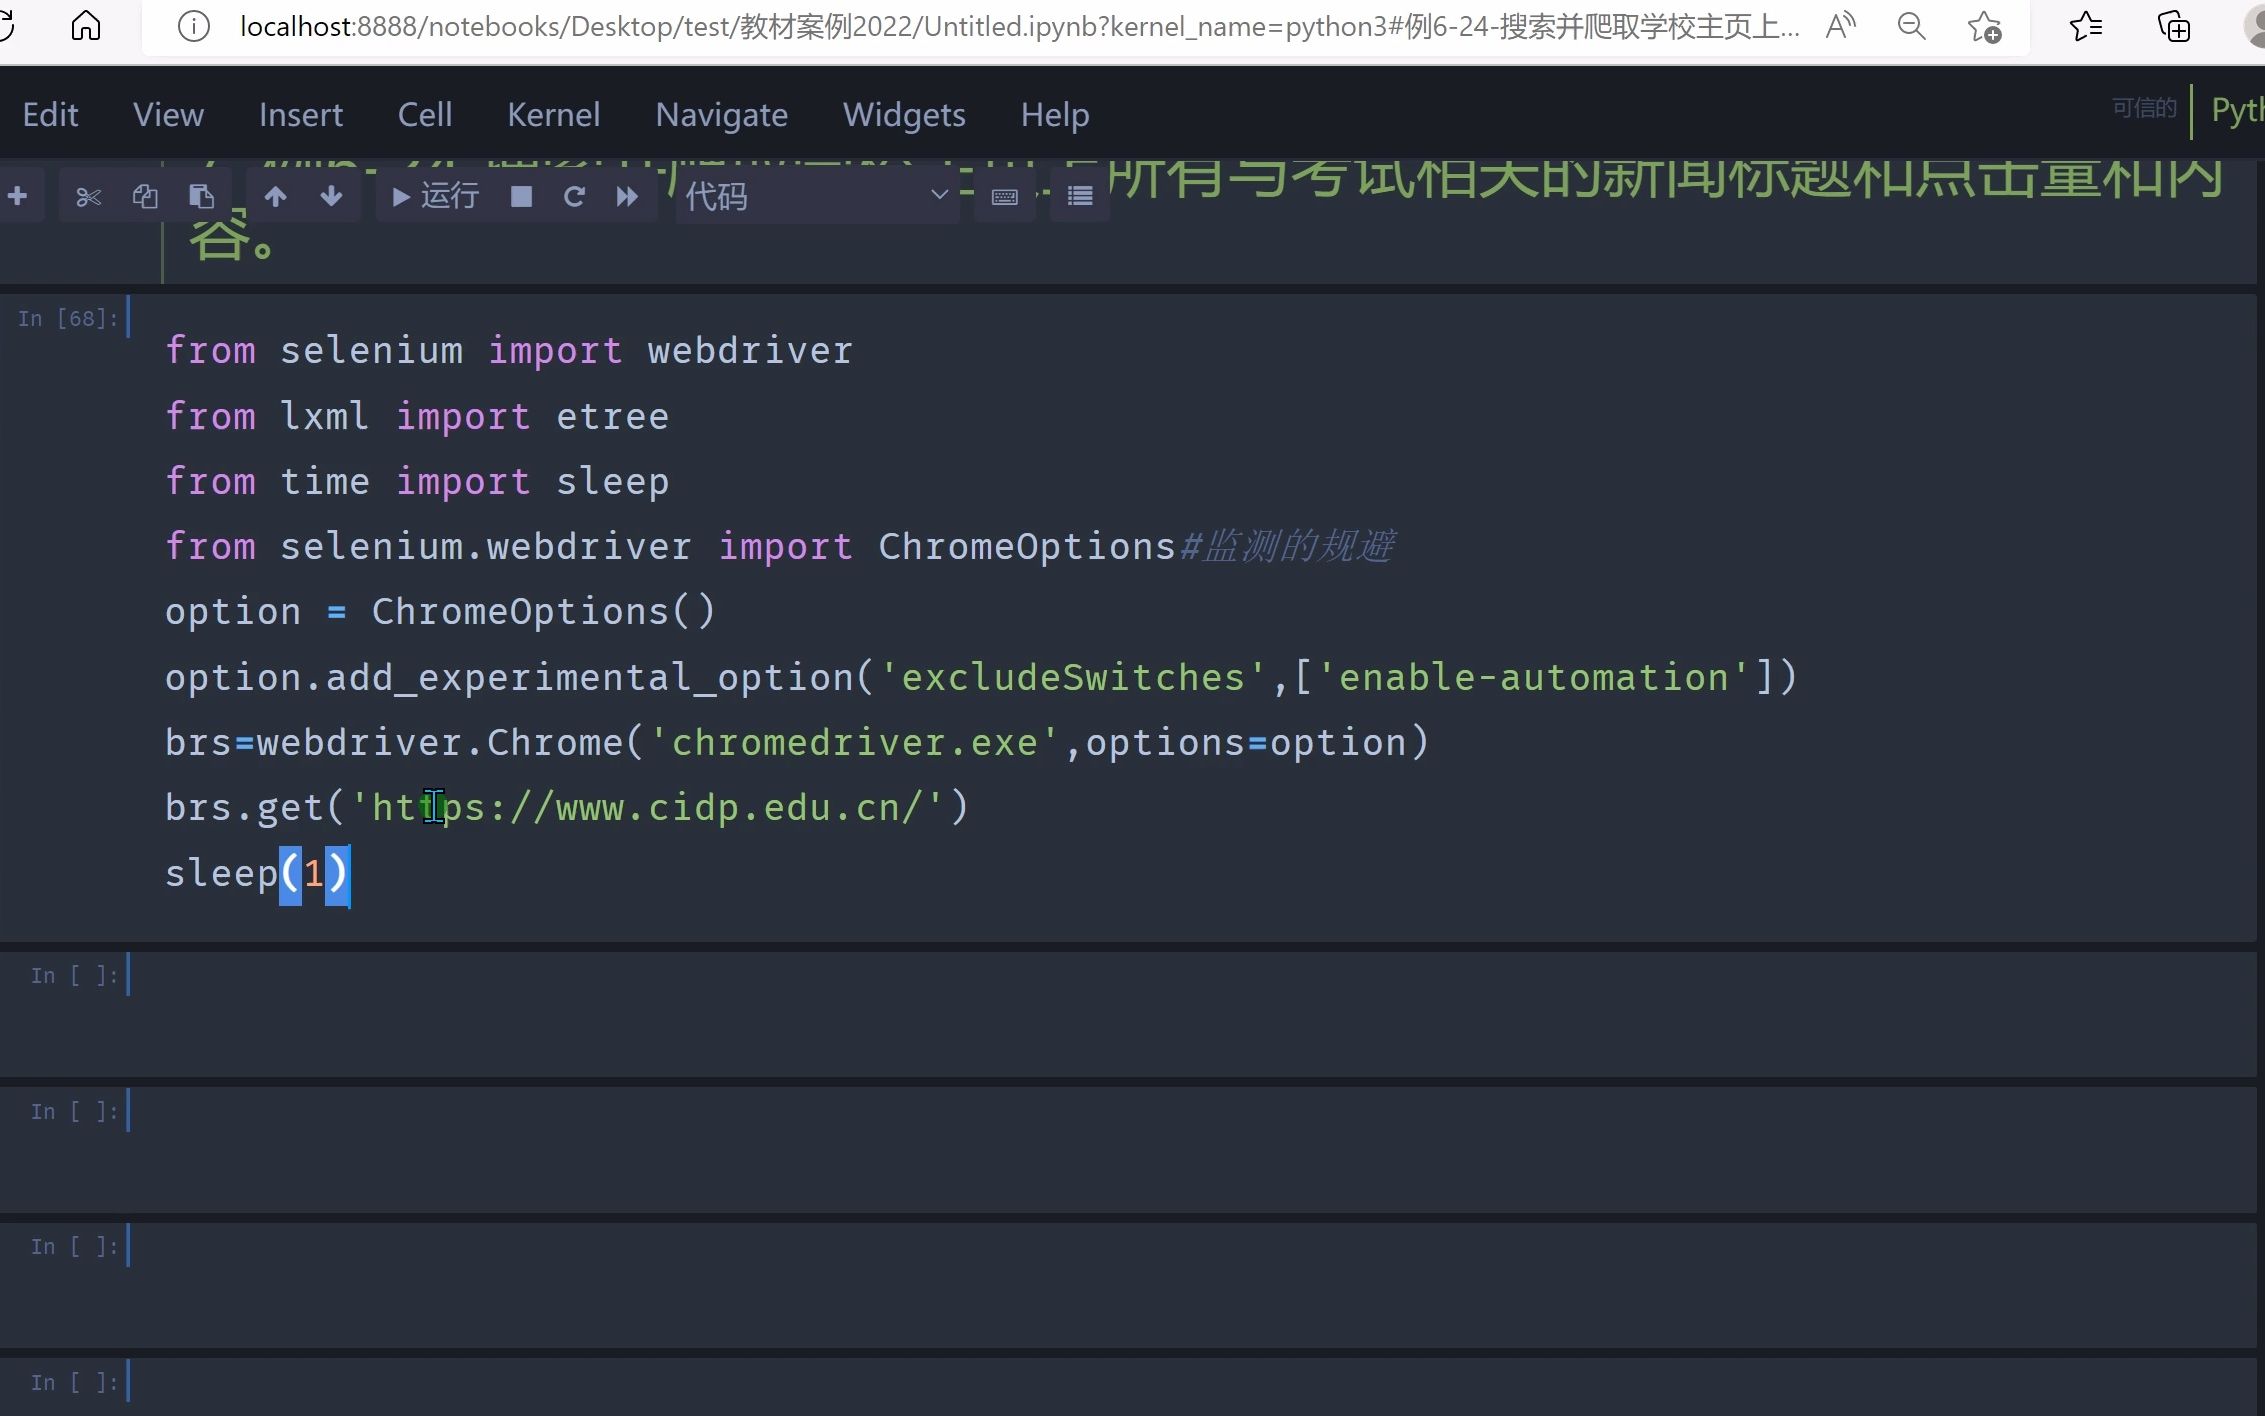Click the 'excludeSwitches' string in code

1074,677
